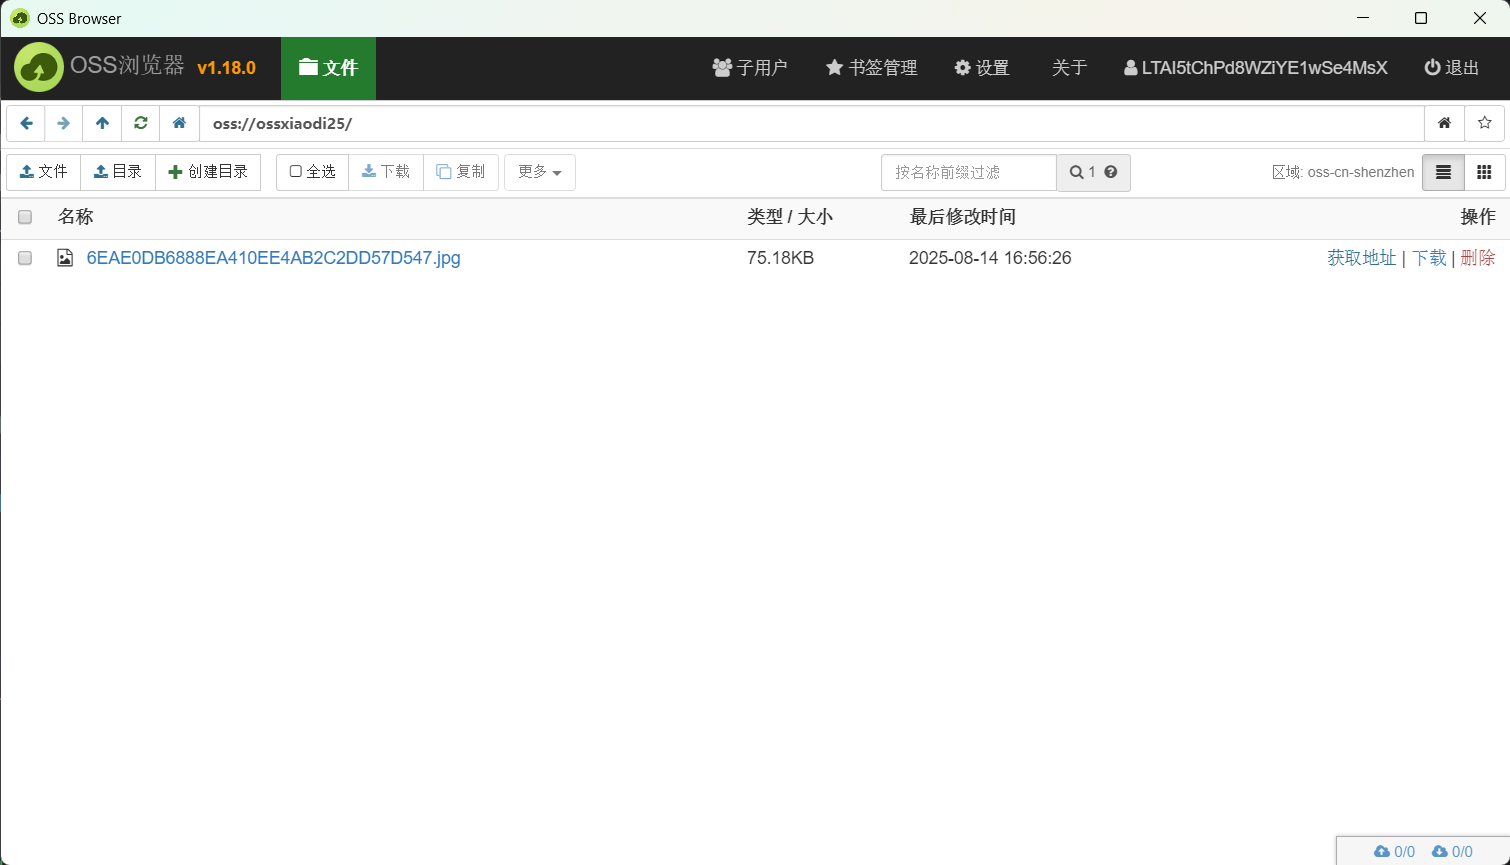
Task: Refresh the current bucket listing
Action: [x=141, y=123]
